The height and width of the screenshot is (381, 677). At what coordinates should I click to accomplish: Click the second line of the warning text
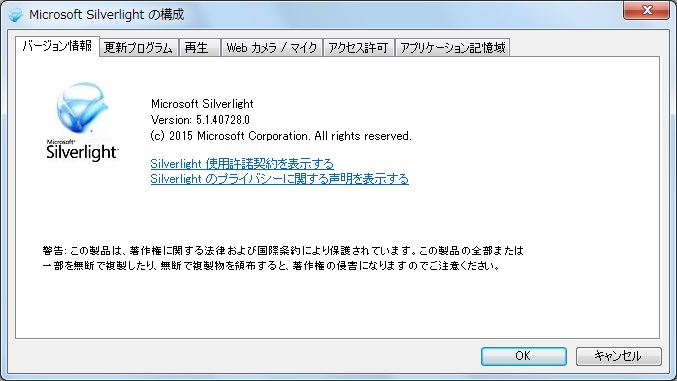pos(271,266)
